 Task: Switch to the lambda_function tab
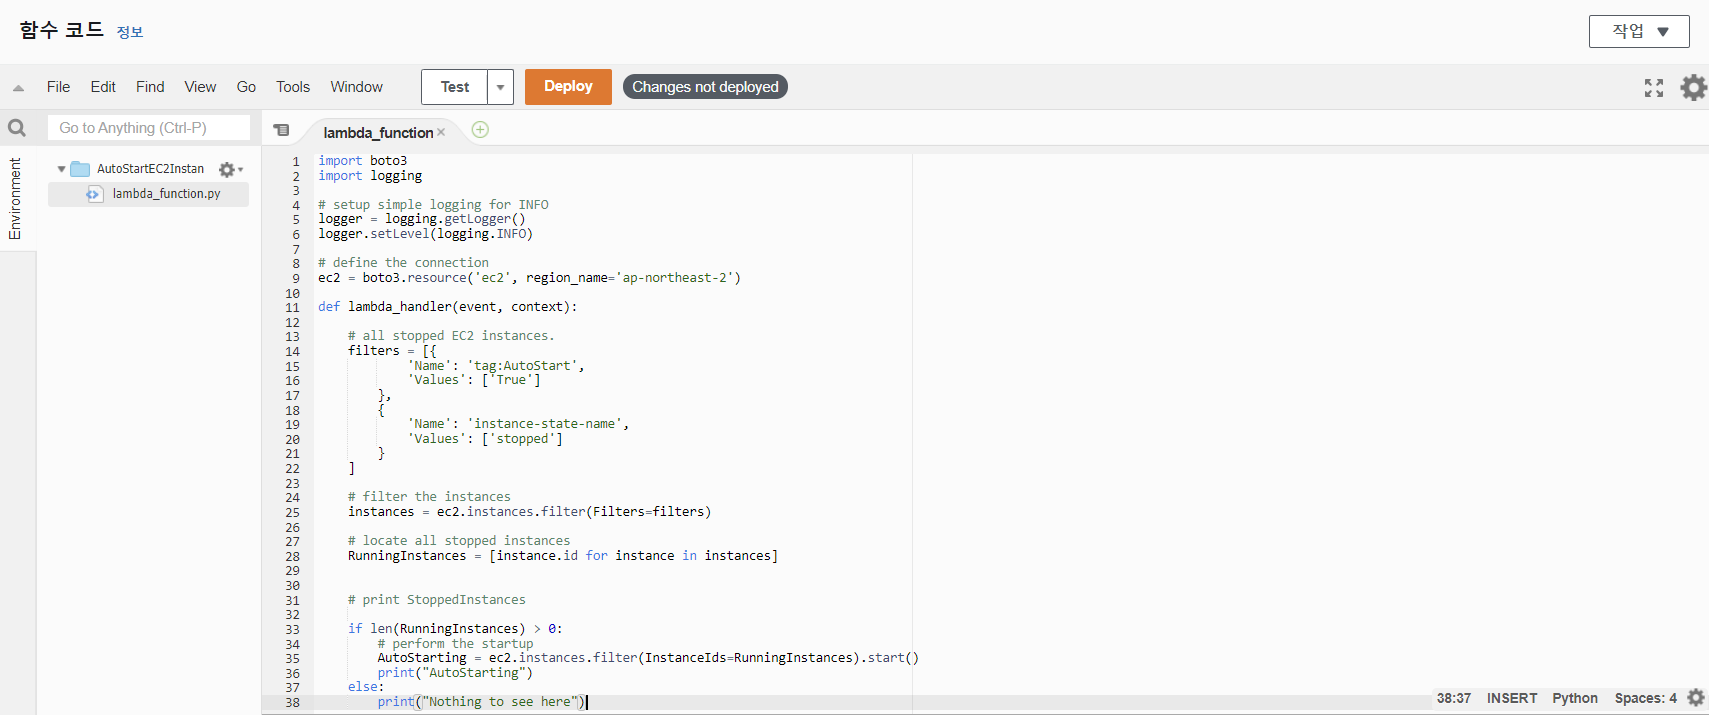[x=378, y=132]
